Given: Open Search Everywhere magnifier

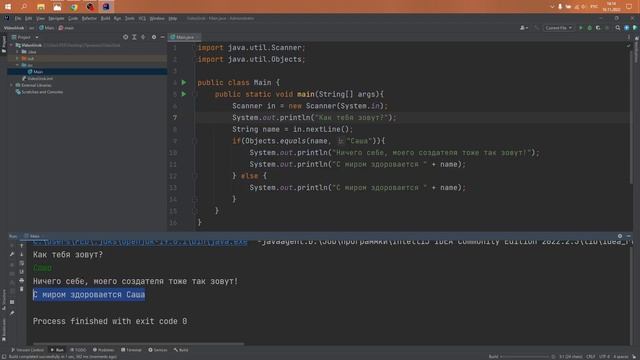Looking at the screenshot, I should click(618, 28).
